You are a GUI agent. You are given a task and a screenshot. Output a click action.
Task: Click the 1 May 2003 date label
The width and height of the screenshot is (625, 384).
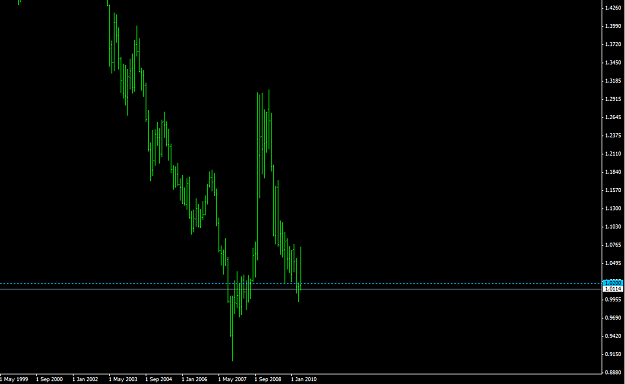pos(123,379)
